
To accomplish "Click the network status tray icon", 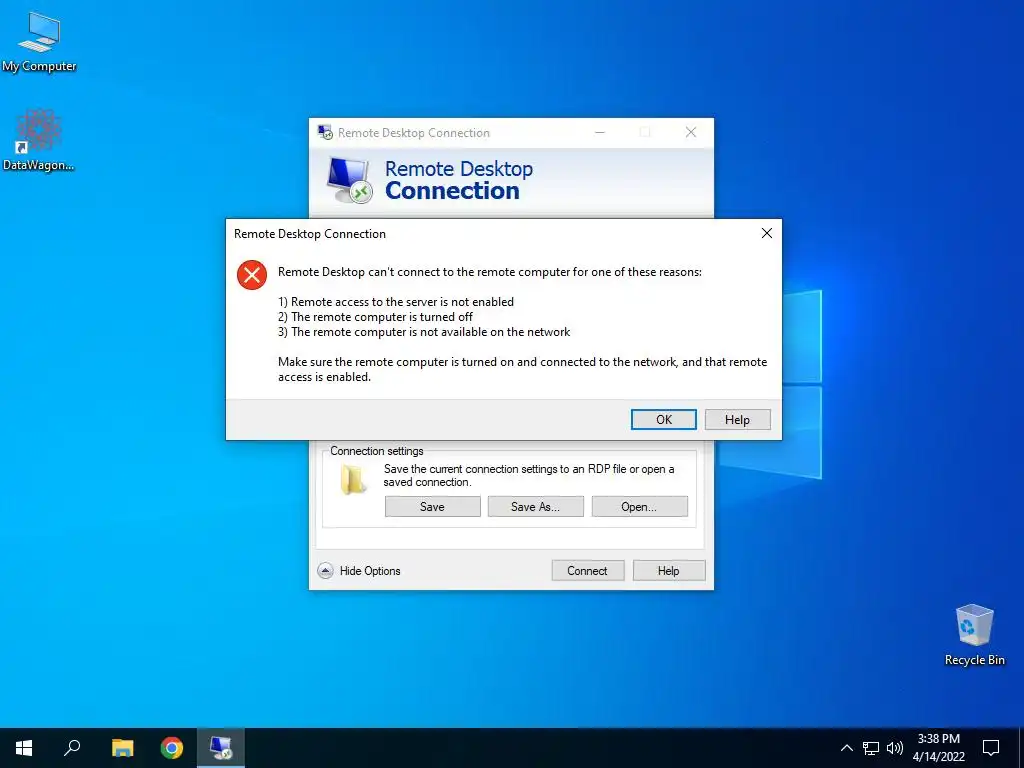I will pos(871,748).
